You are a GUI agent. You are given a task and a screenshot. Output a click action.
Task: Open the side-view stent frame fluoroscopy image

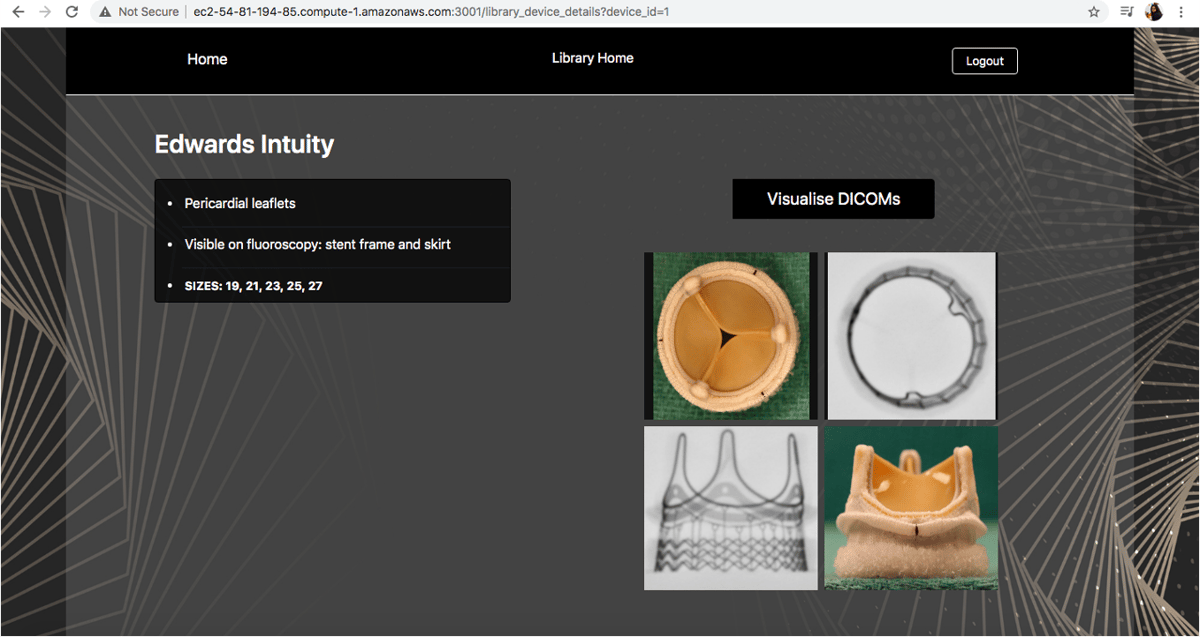pyautogui.click(x=731, y=508)
